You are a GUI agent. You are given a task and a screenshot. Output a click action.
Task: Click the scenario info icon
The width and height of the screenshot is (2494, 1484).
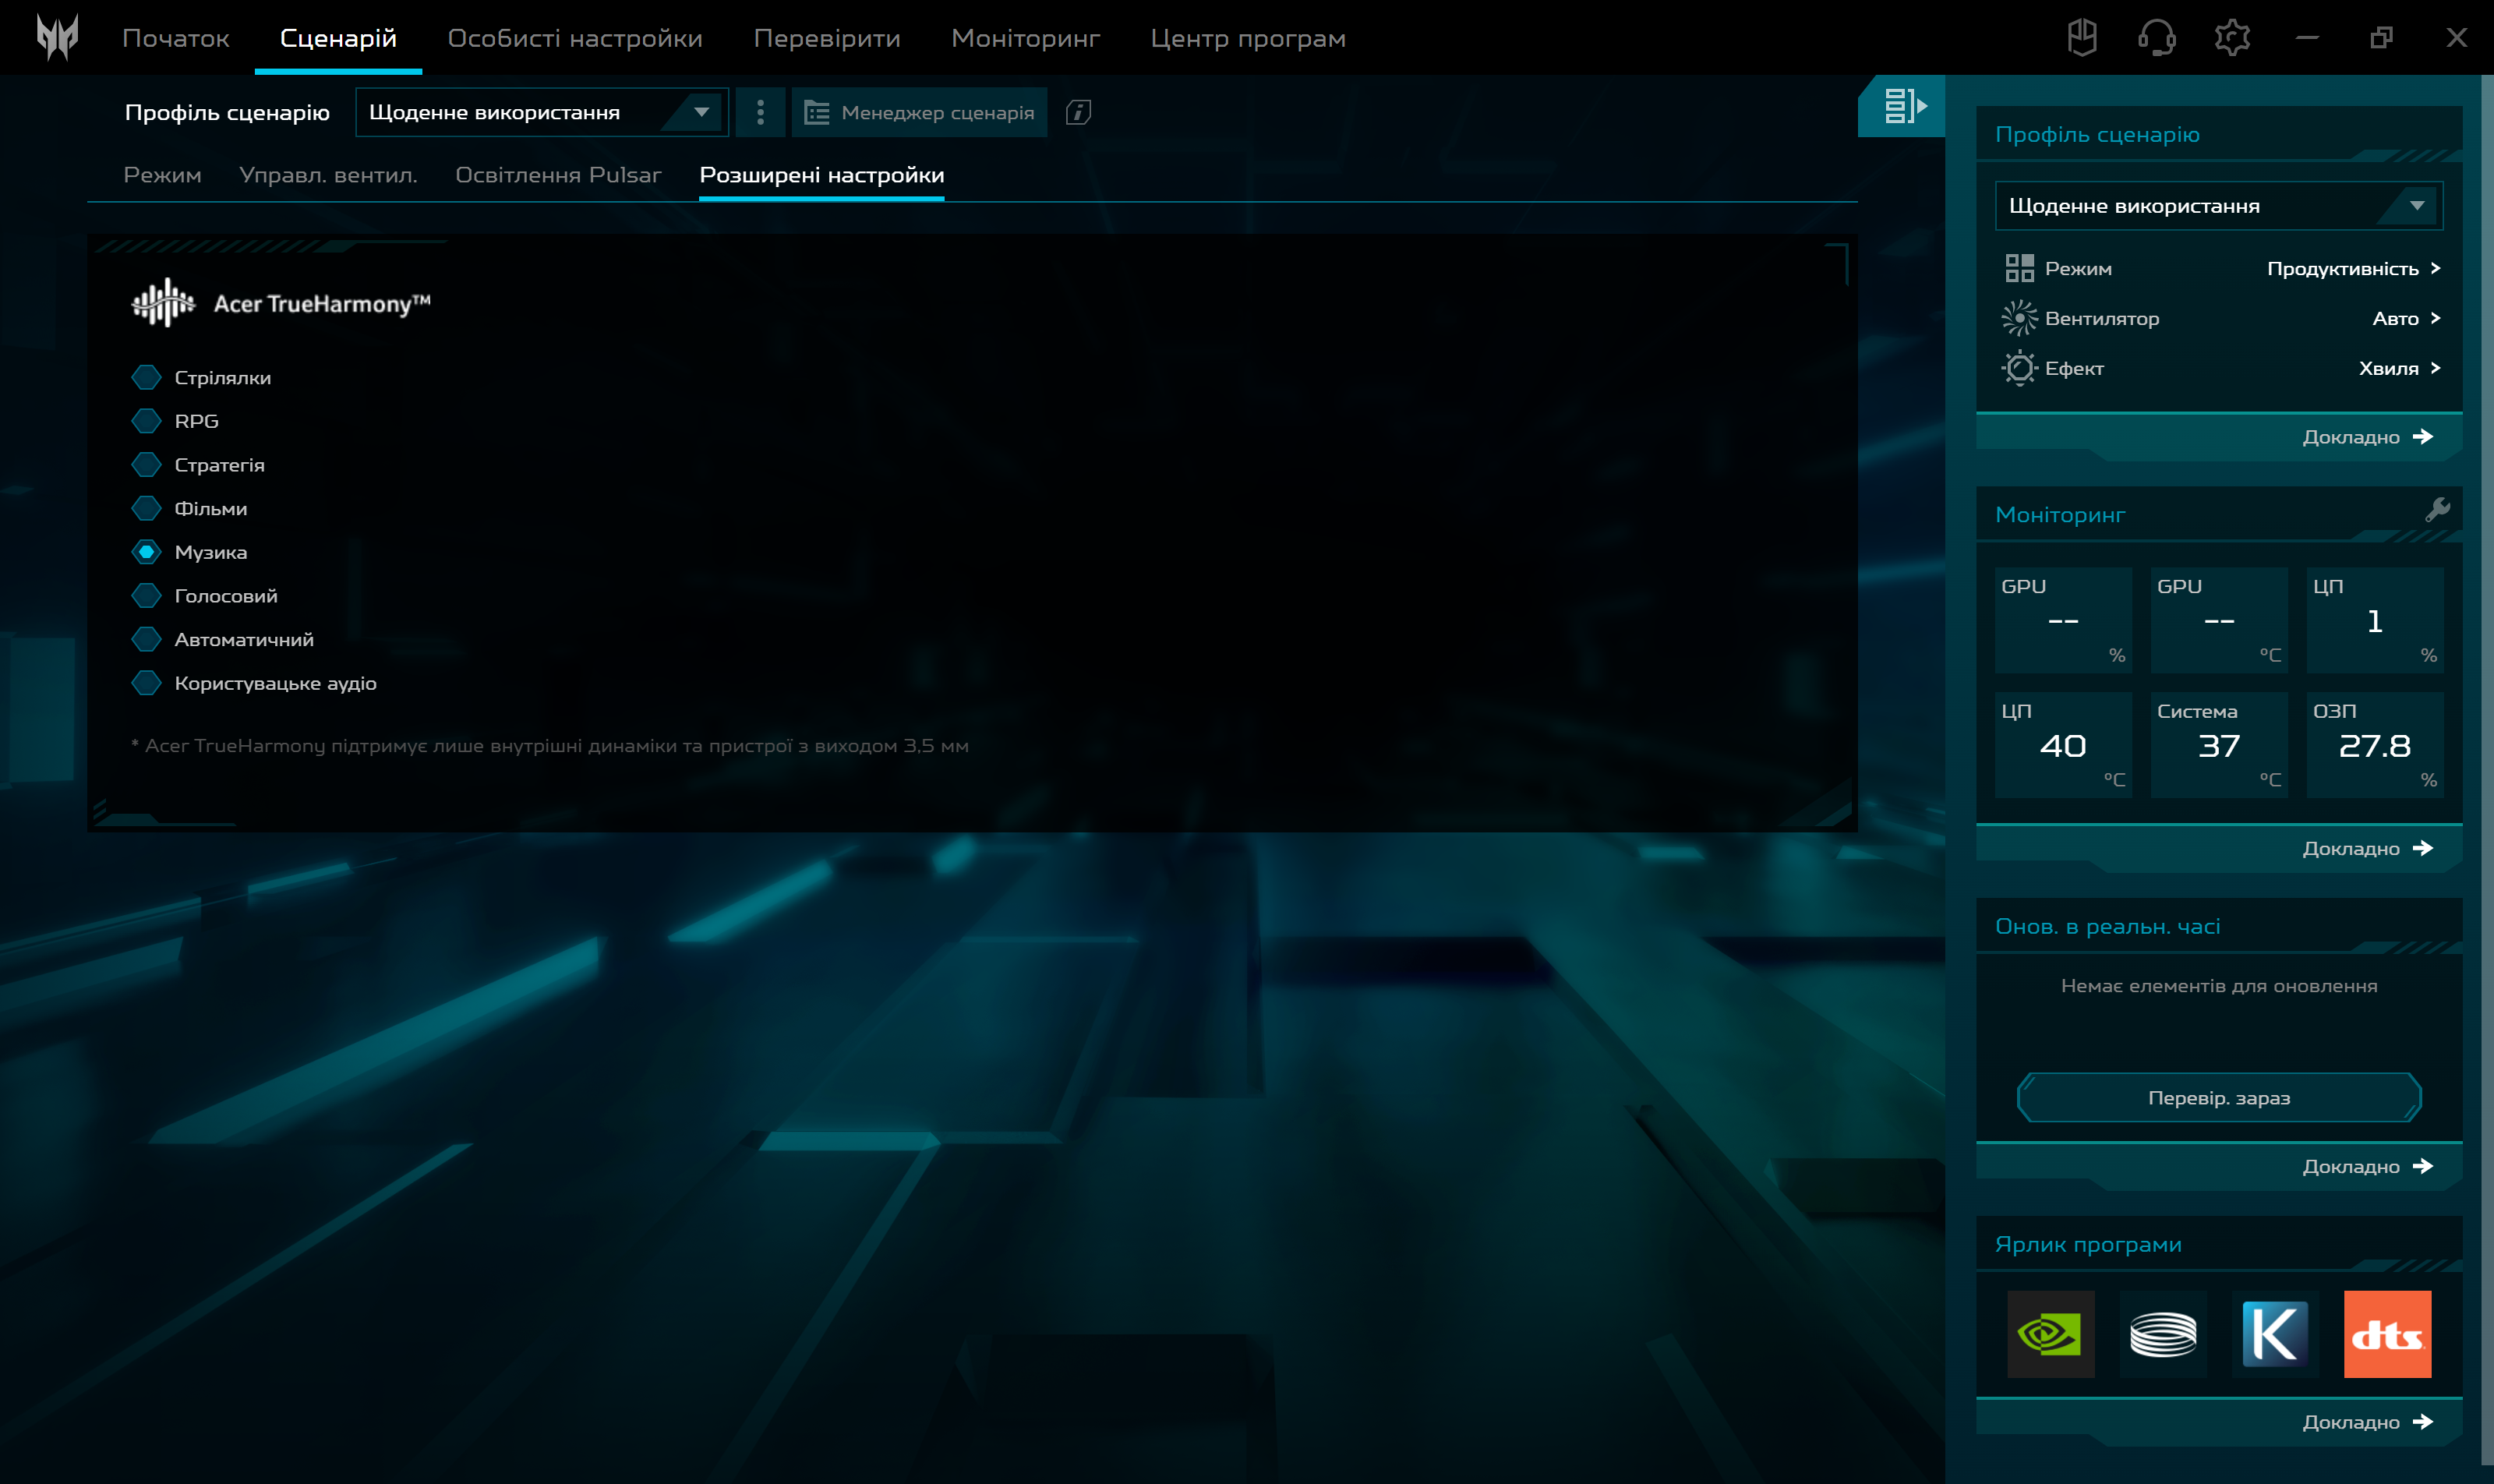coord(1078,112)
